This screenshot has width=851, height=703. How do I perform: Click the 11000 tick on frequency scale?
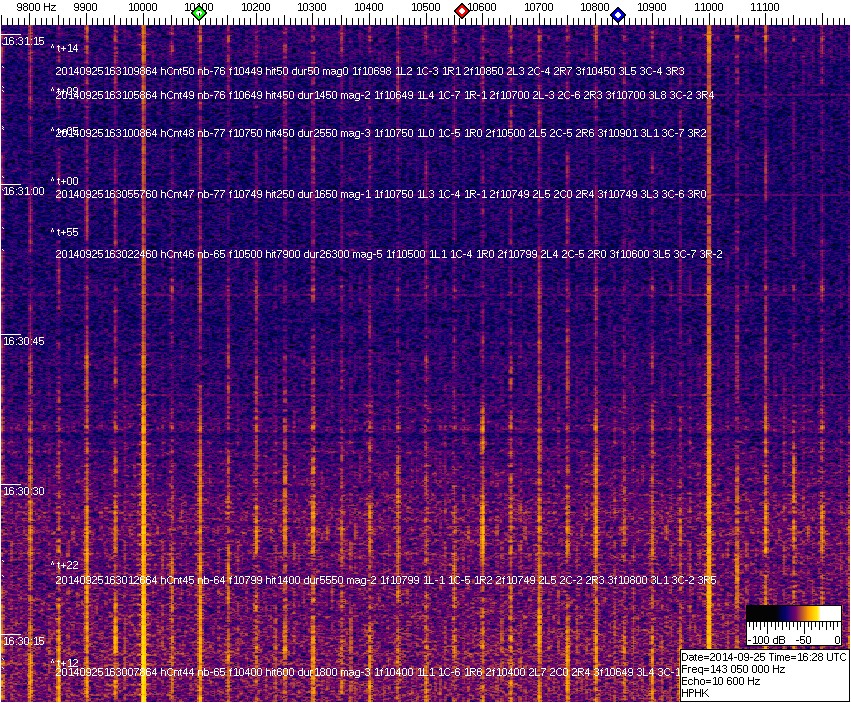(708, 7)
